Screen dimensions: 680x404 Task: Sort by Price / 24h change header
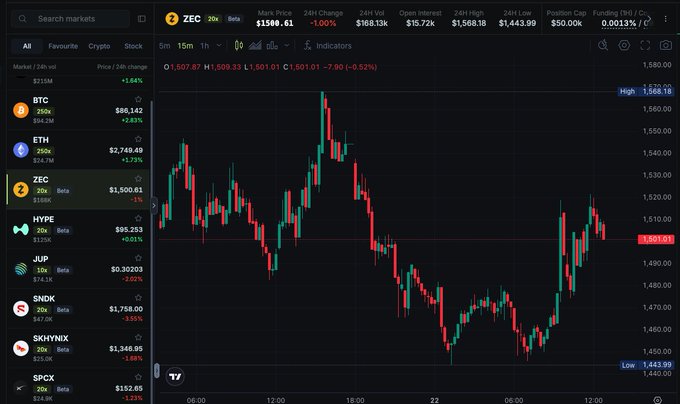122,67
